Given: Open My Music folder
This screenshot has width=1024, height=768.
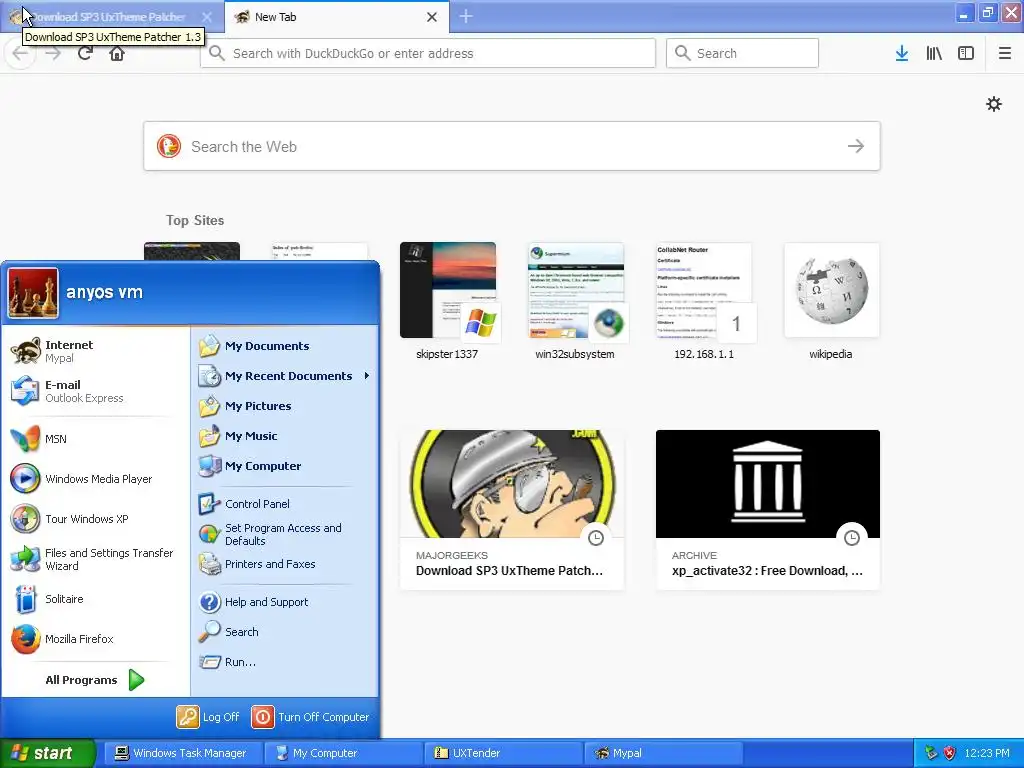Looking at the screenshot, I should coord(285,436).
